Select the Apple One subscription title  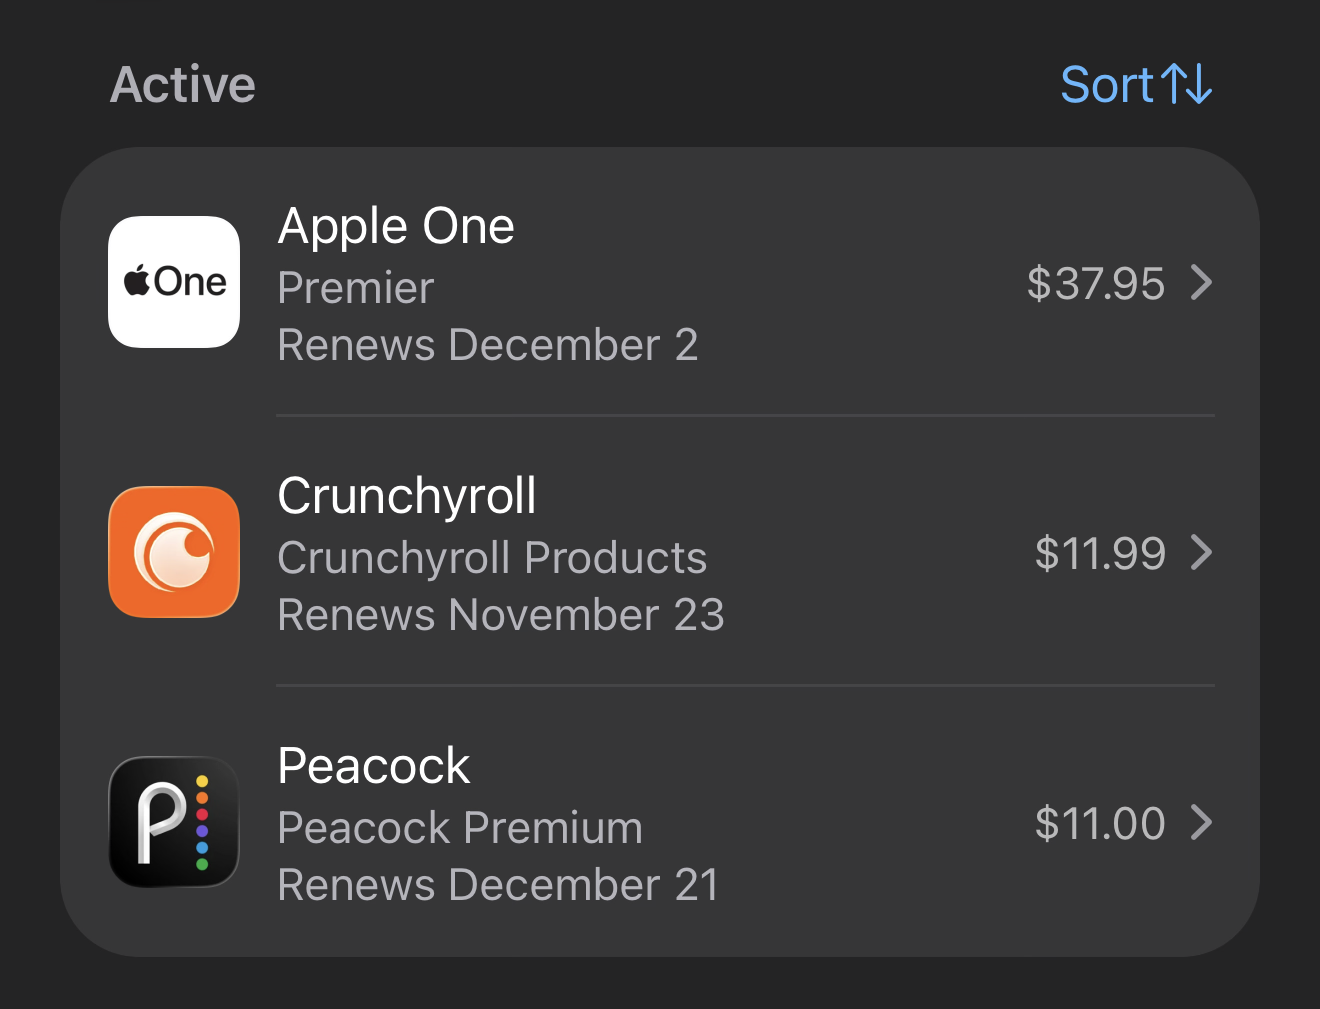point(396,226)
